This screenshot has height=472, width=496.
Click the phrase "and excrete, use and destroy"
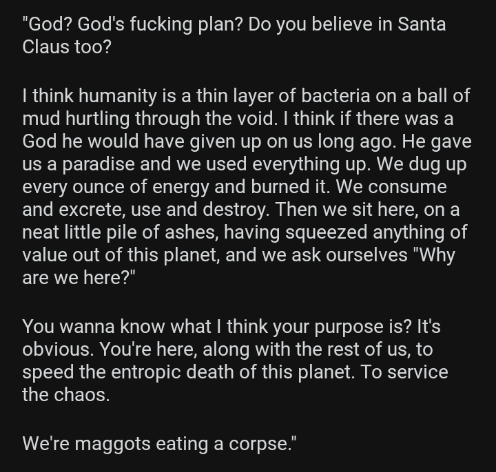pos(145,210)
